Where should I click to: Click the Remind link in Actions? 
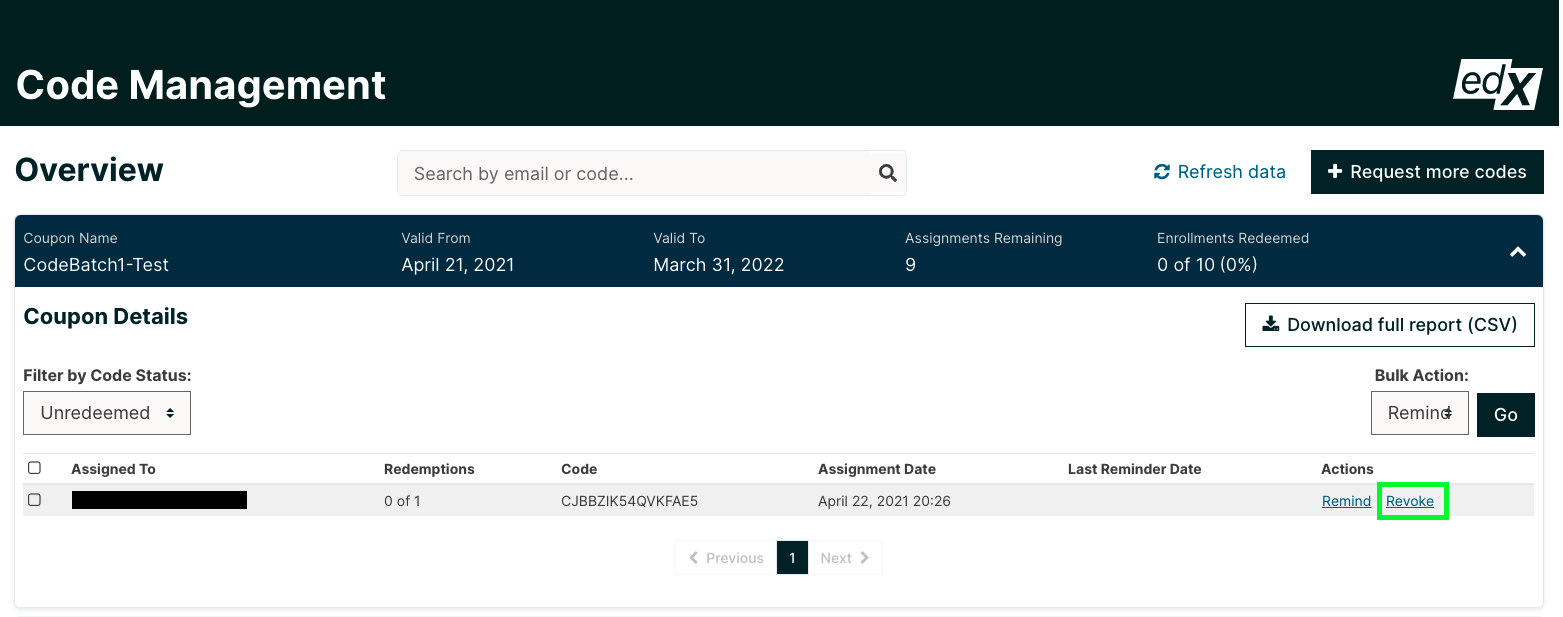click(1346, 501)
